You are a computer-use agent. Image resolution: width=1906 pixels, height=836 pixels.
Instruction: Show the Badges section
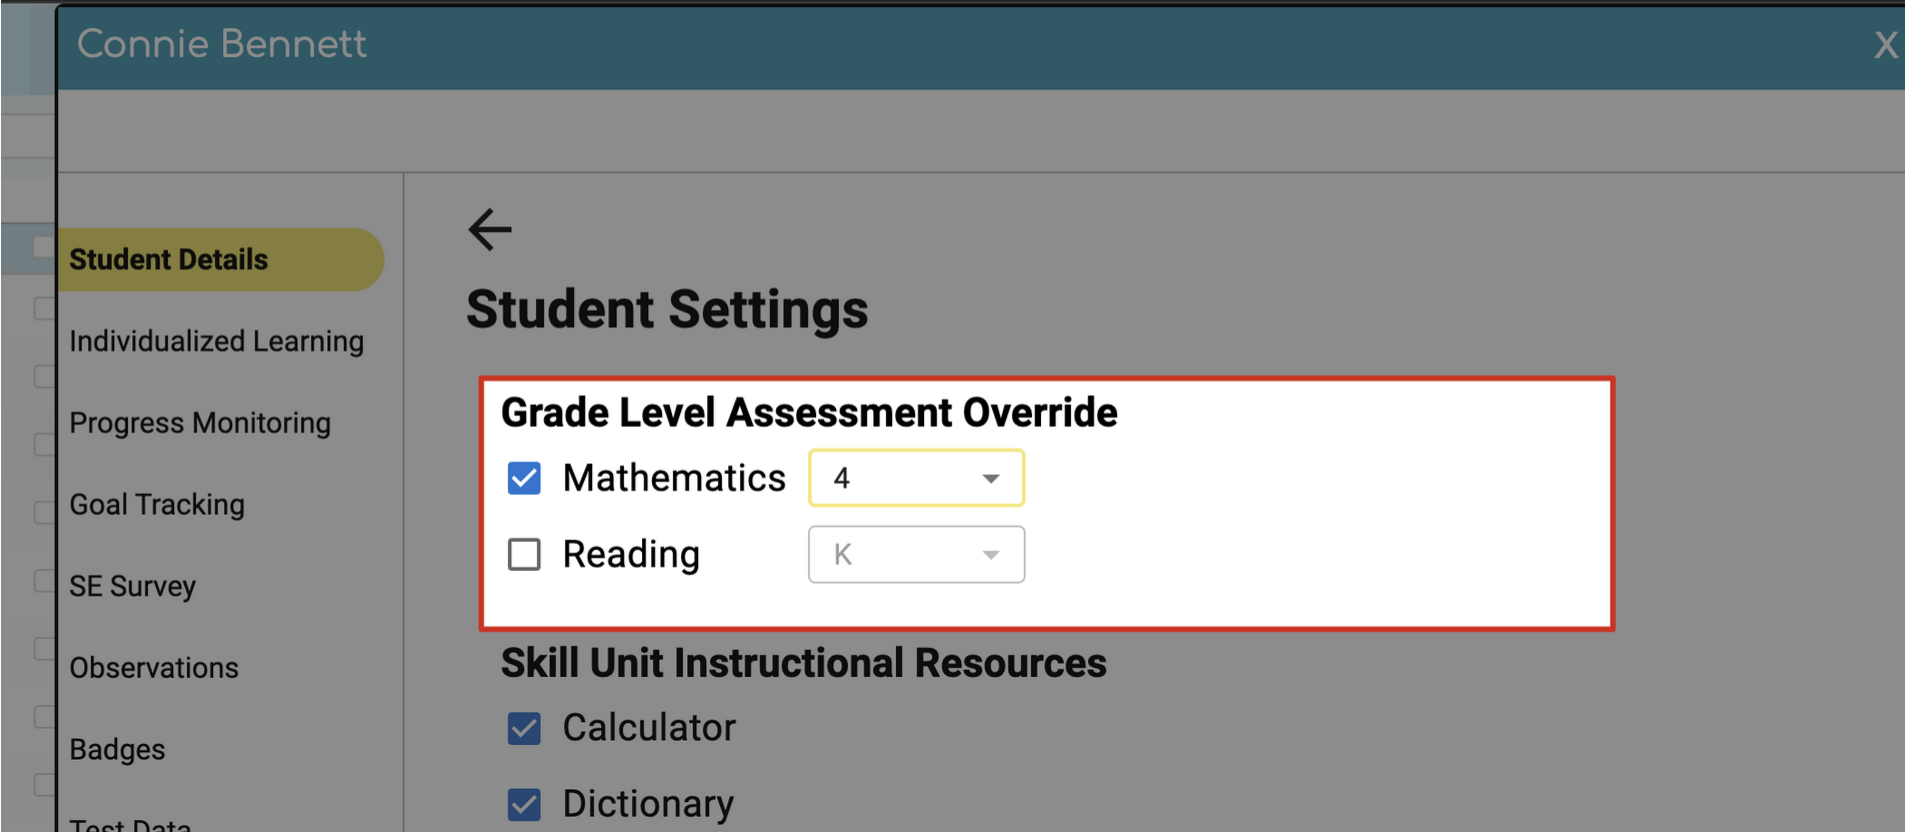[x=117, y=749]
